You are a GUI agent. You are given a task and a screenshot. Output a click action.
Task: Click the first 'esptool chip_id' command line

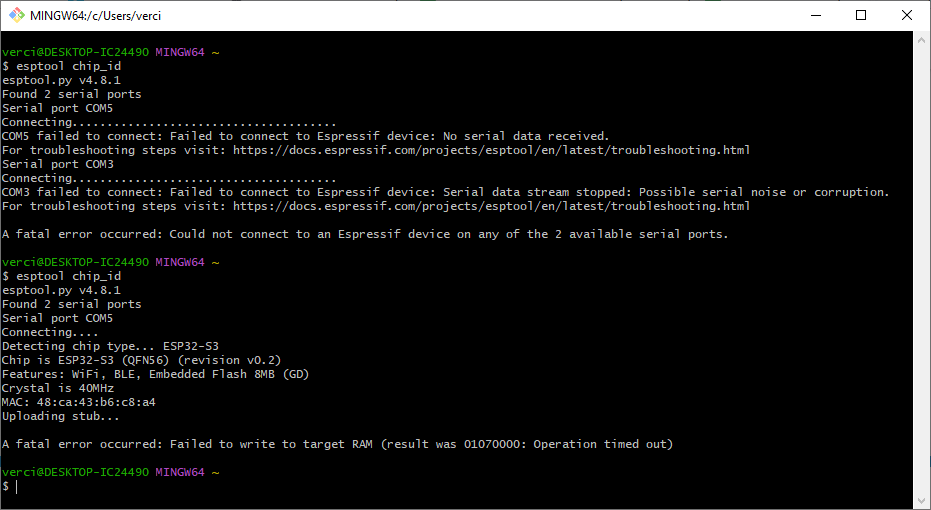[62, 66]
